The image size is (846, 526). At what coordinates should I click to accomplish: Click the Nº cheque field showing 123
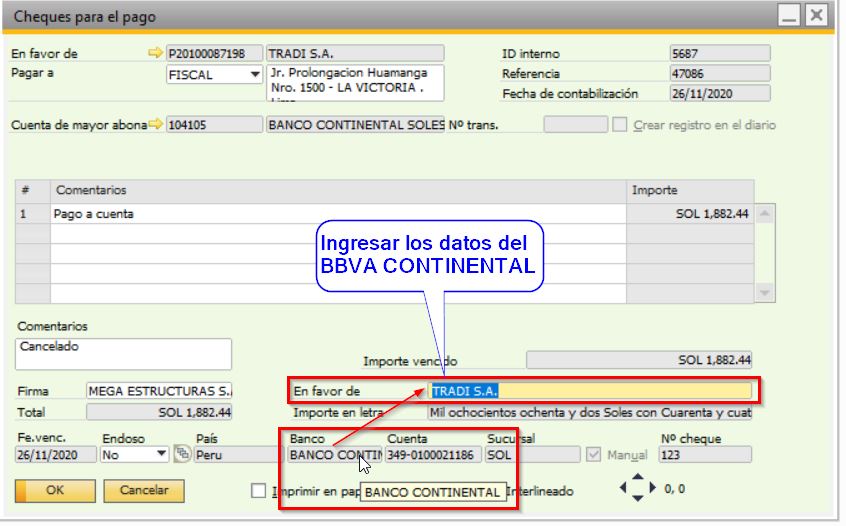click(705, 455)
